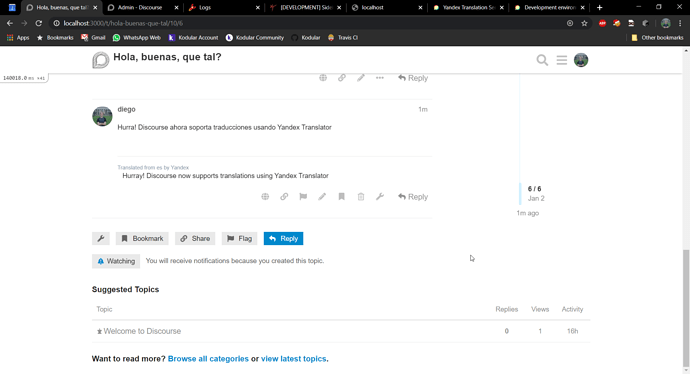Open Chrome three-dot menu
This screenshot has width=690, height=374.
pyautogui.click(x=680, y=23)
